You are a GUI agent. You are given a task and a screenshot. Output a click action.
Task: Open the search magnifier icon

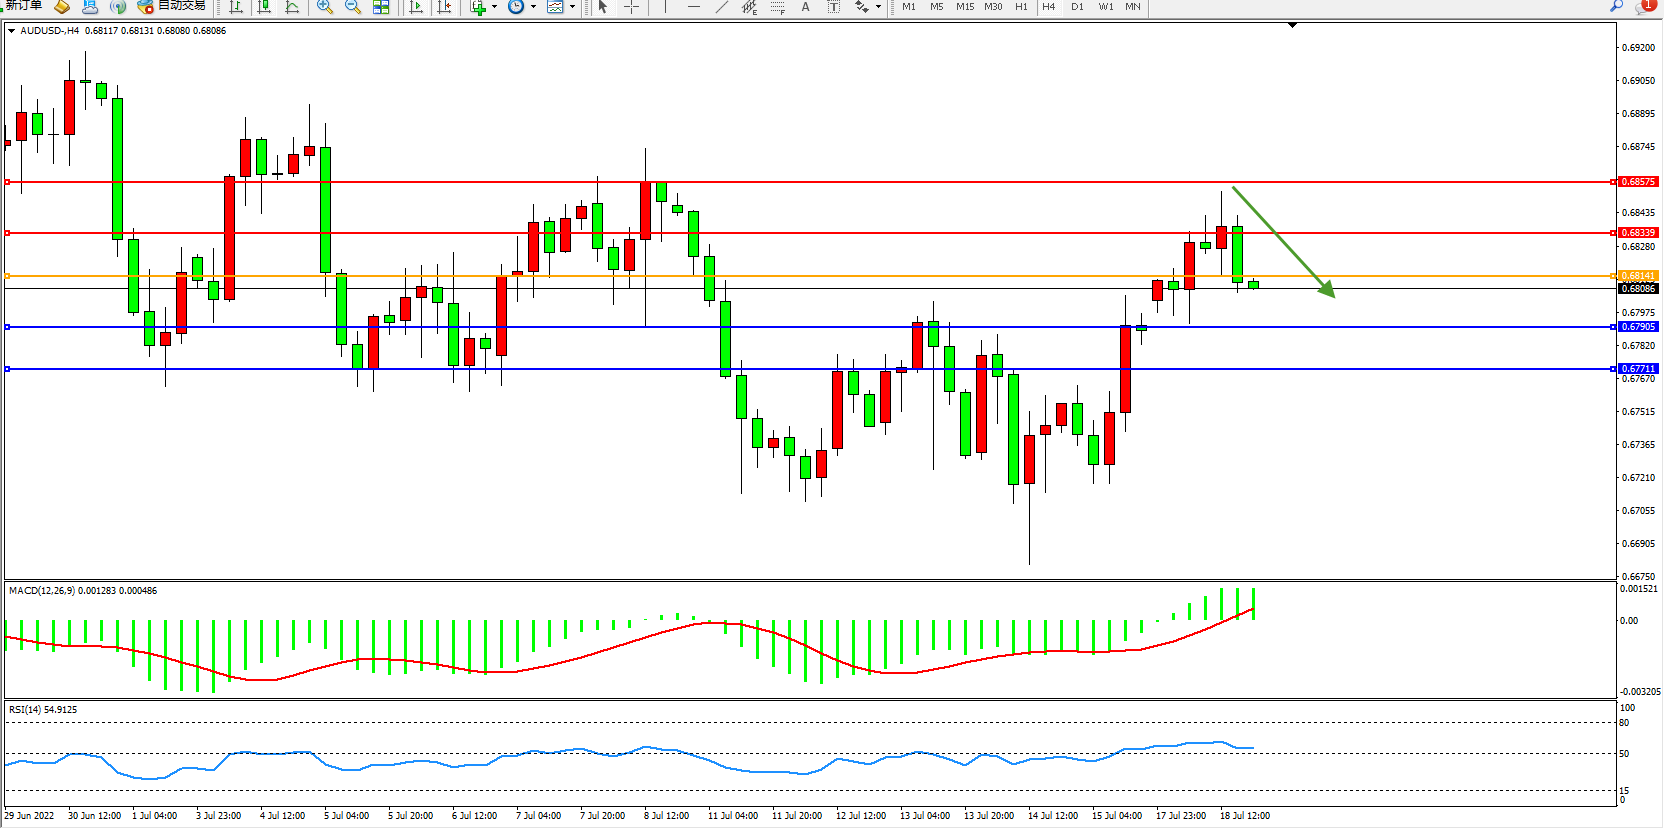pos(1616,6)
